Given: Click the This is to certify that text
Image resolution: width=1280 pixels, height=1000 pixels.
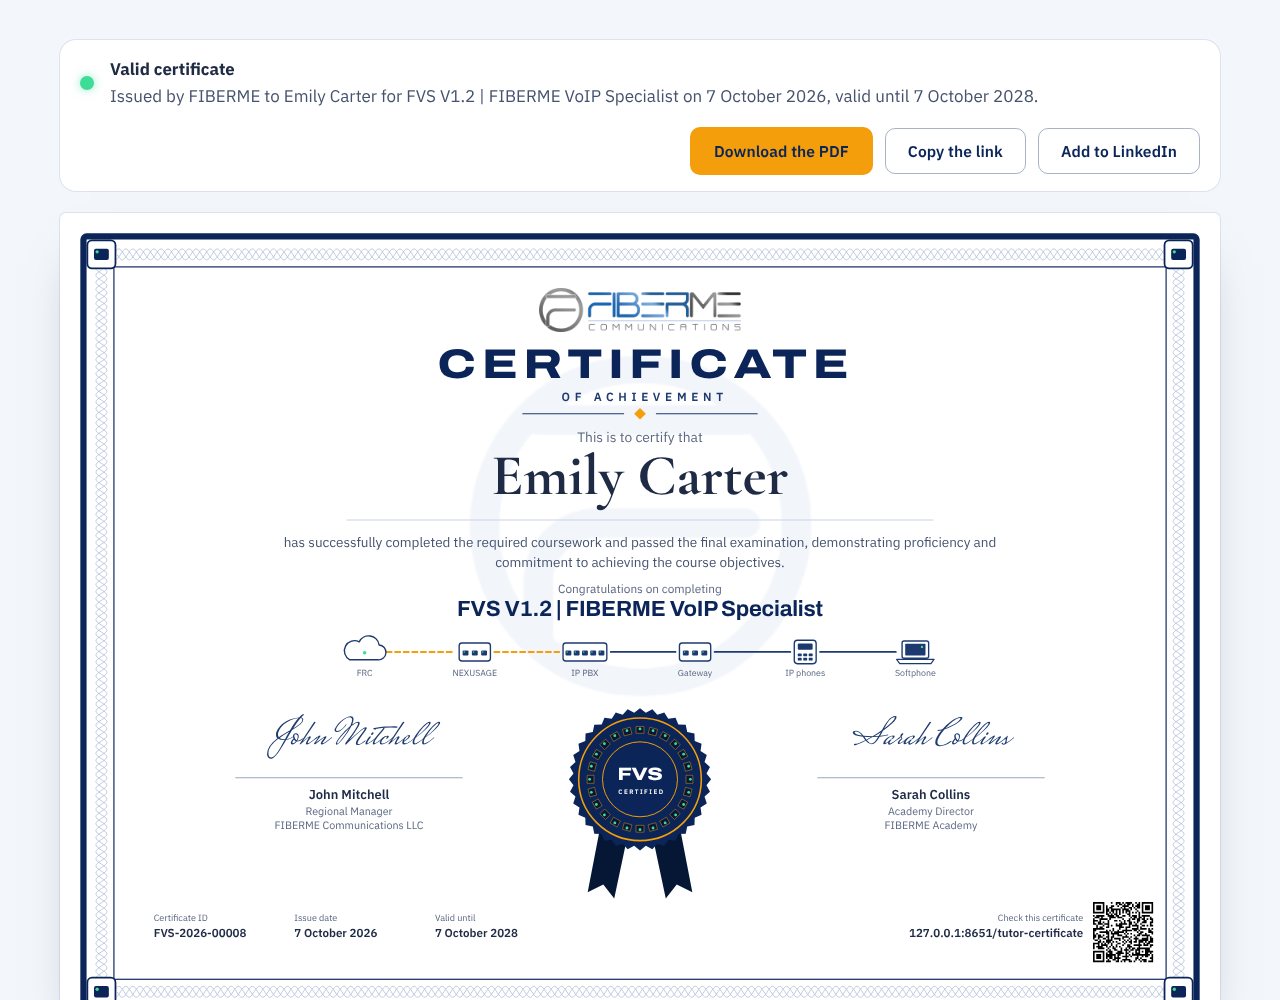Looking at the screenshot, I should pyautogui.click(x=640, y=437).
